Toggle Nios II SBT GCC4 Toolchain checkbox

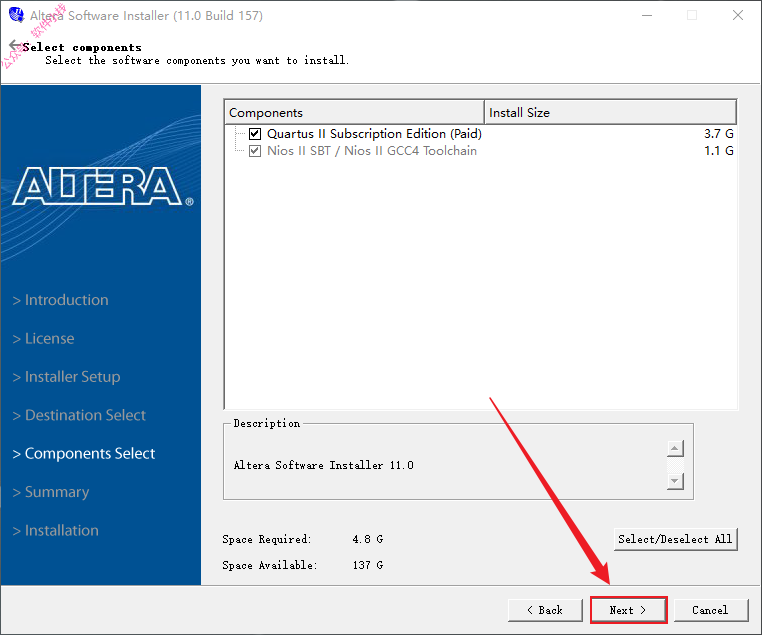click(x=255, y=151)
